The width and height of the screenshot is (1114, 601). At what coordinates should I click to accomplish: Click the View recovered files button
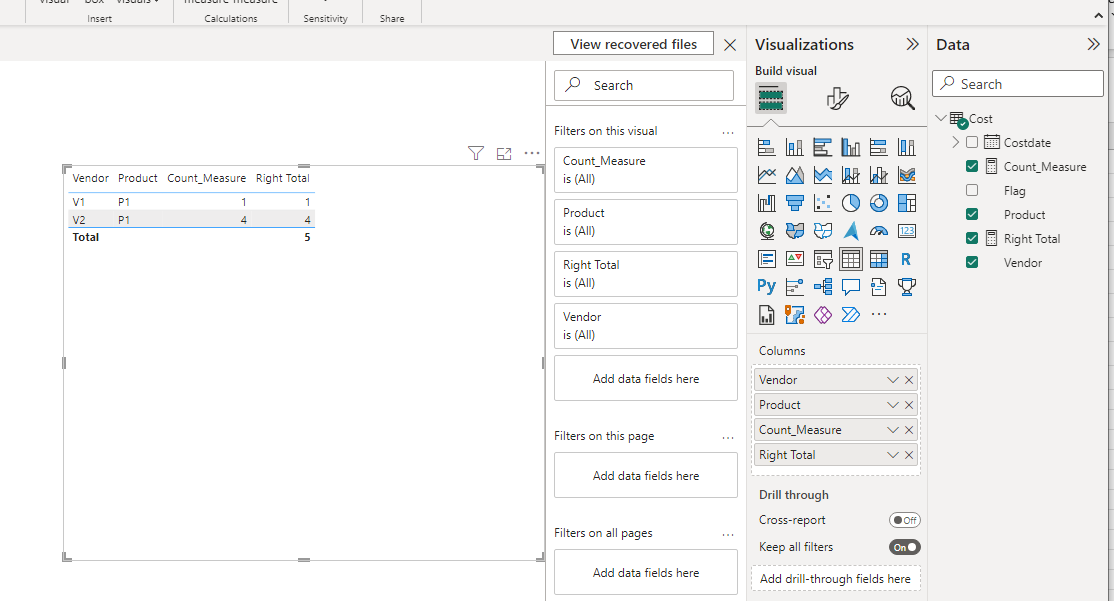pos(633,44)
